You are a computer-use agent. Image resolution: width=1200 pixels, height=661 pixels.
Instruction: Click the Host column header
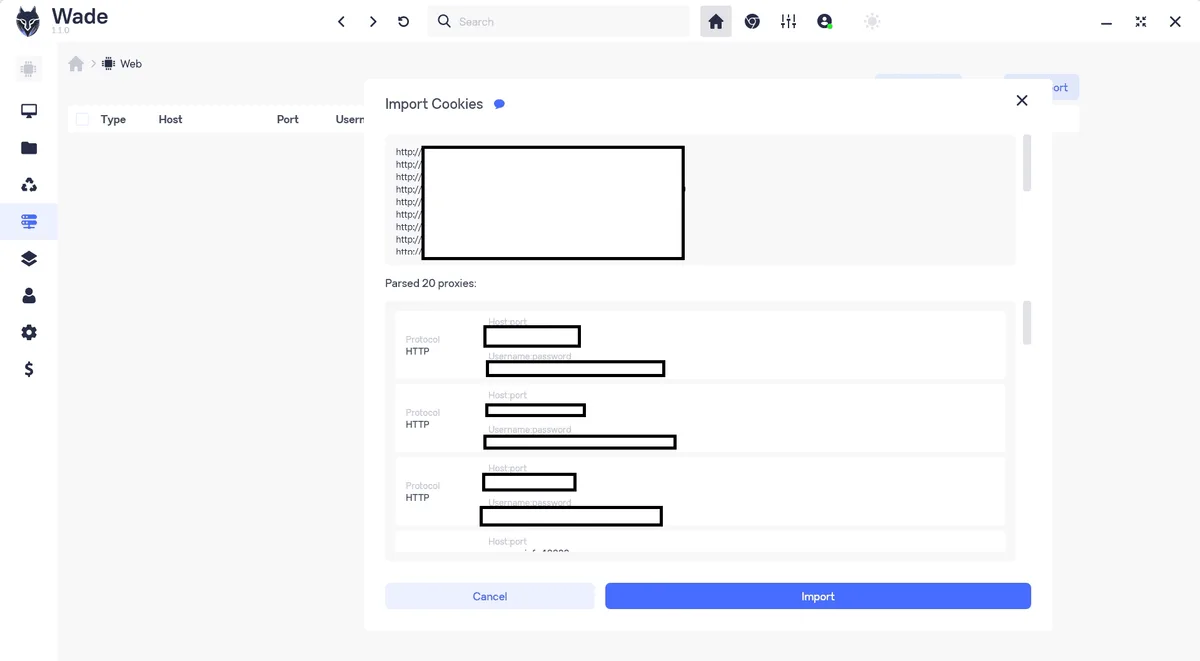(170, 119)
